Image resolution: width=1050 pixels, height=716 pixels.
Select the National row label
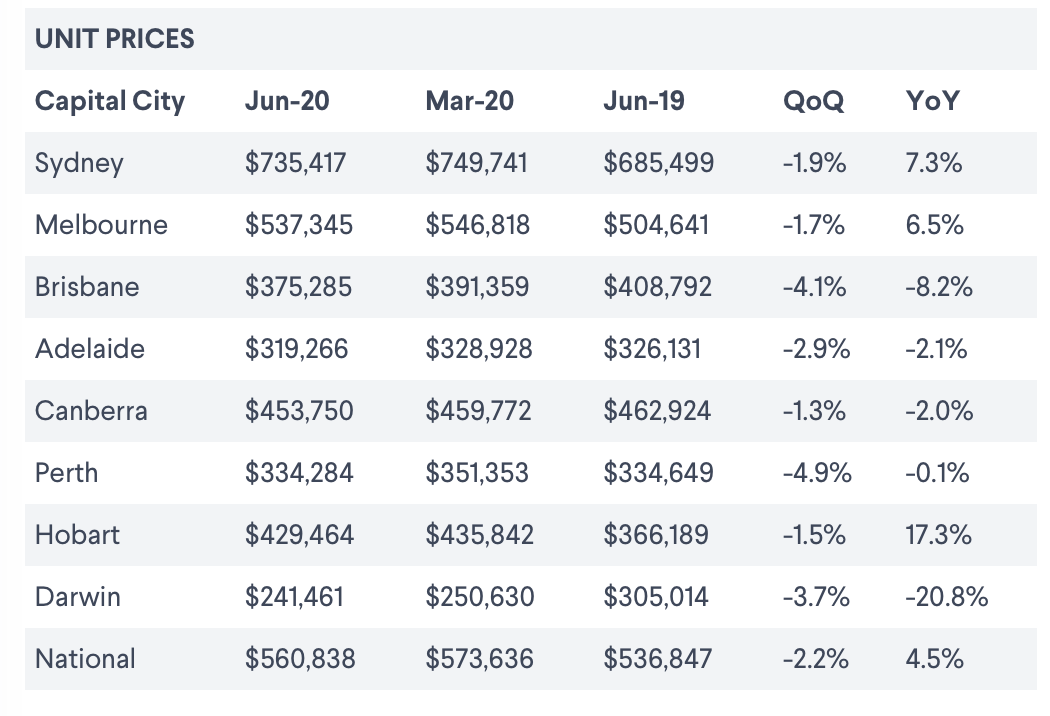click(x=85, y=659)
